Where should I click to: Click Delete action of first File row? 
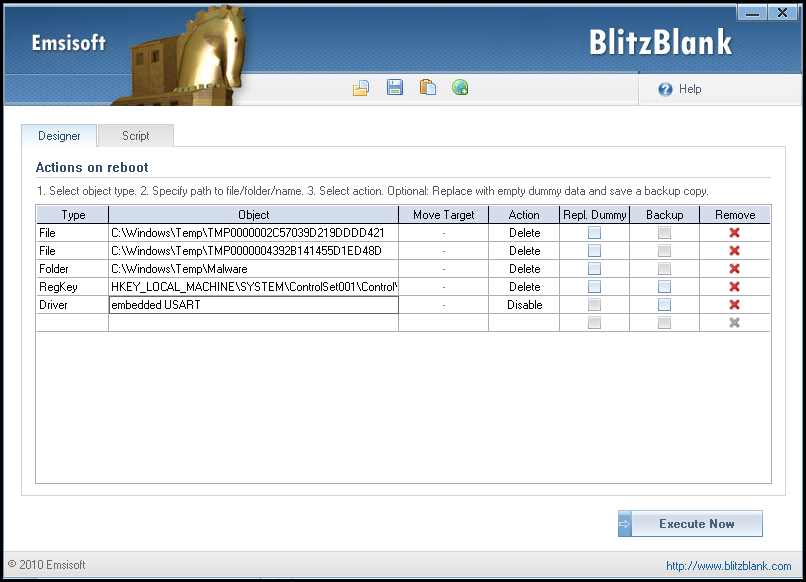(x=524, y=232)
